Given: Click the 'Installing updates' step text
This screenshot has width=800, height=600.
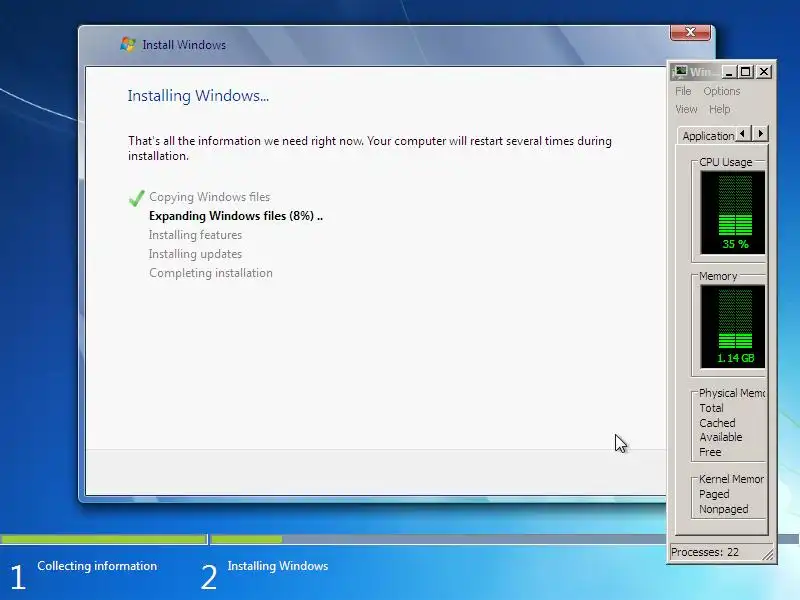Looking at the screenshot, I should (x=195, y=254).
